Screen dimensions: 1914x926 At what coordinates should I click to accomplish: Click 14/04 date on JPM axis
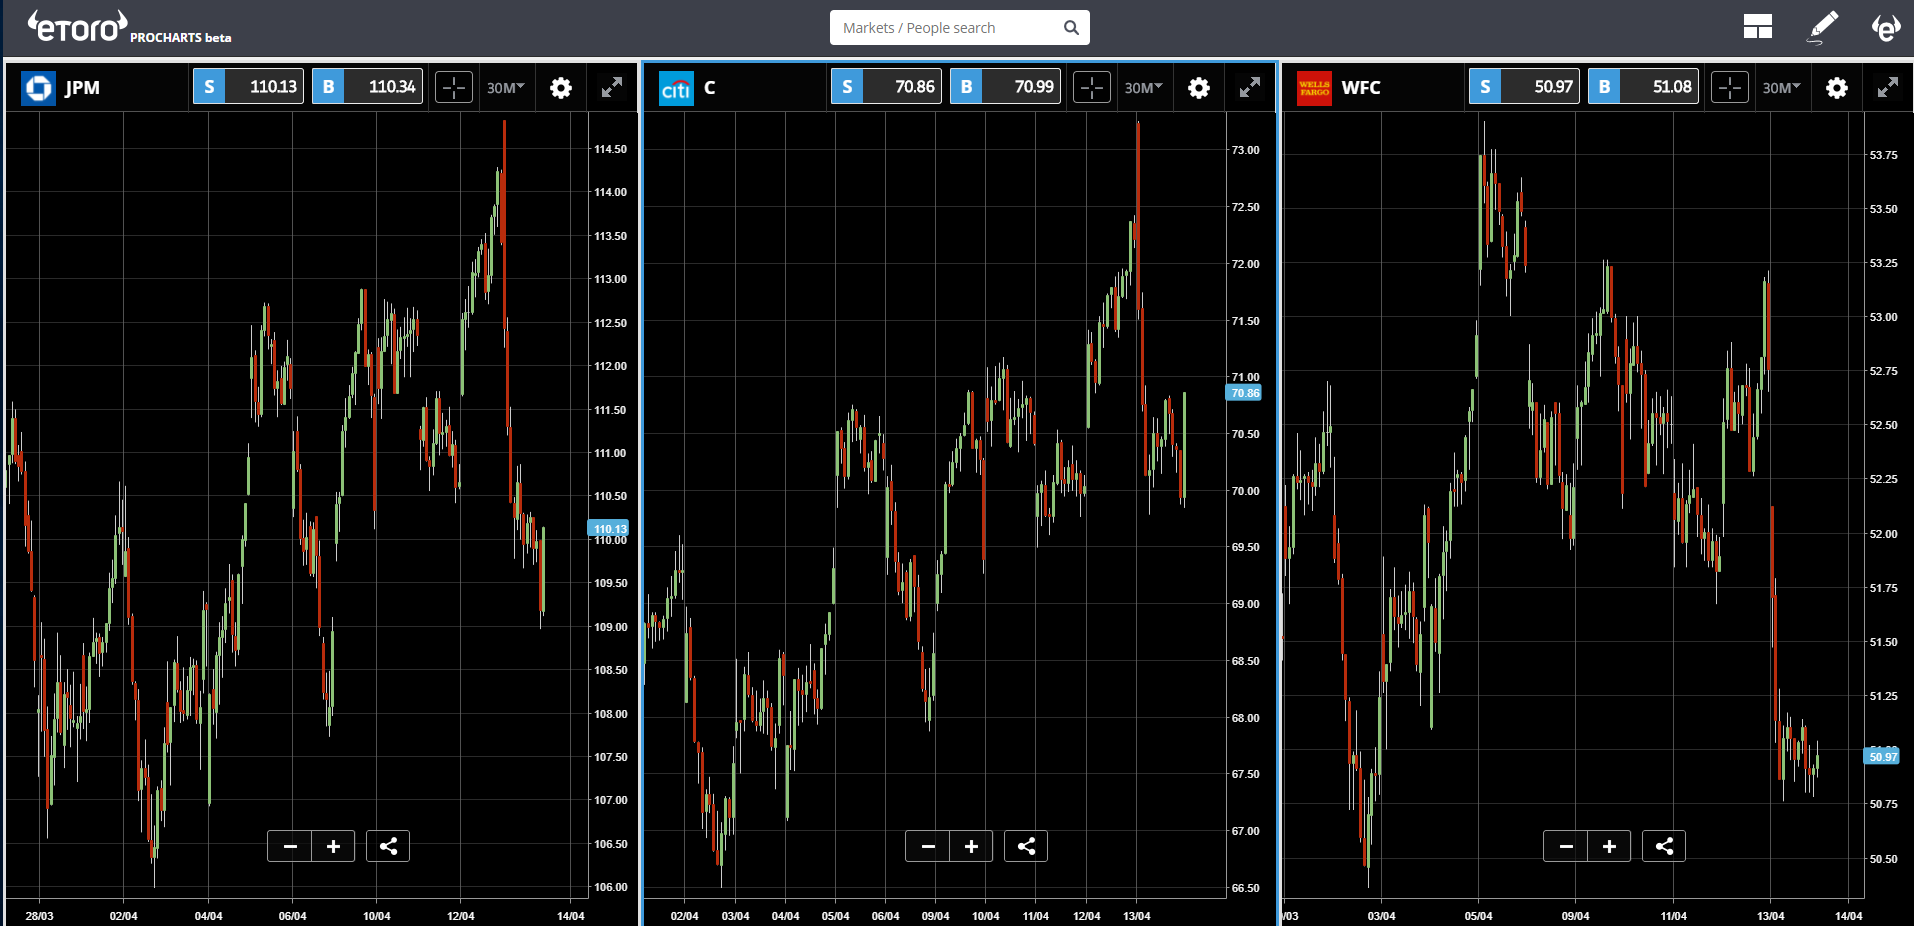(571, 916)
